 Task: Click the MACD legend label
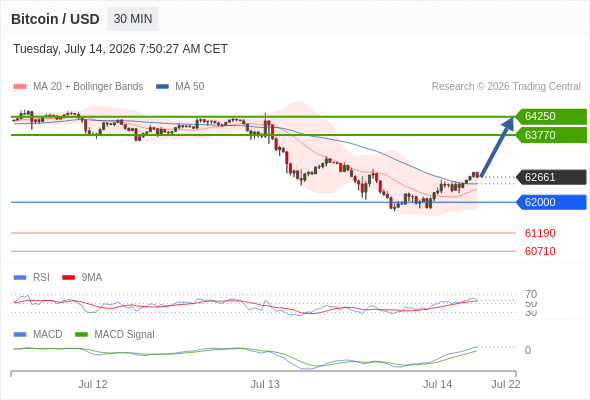48,334
